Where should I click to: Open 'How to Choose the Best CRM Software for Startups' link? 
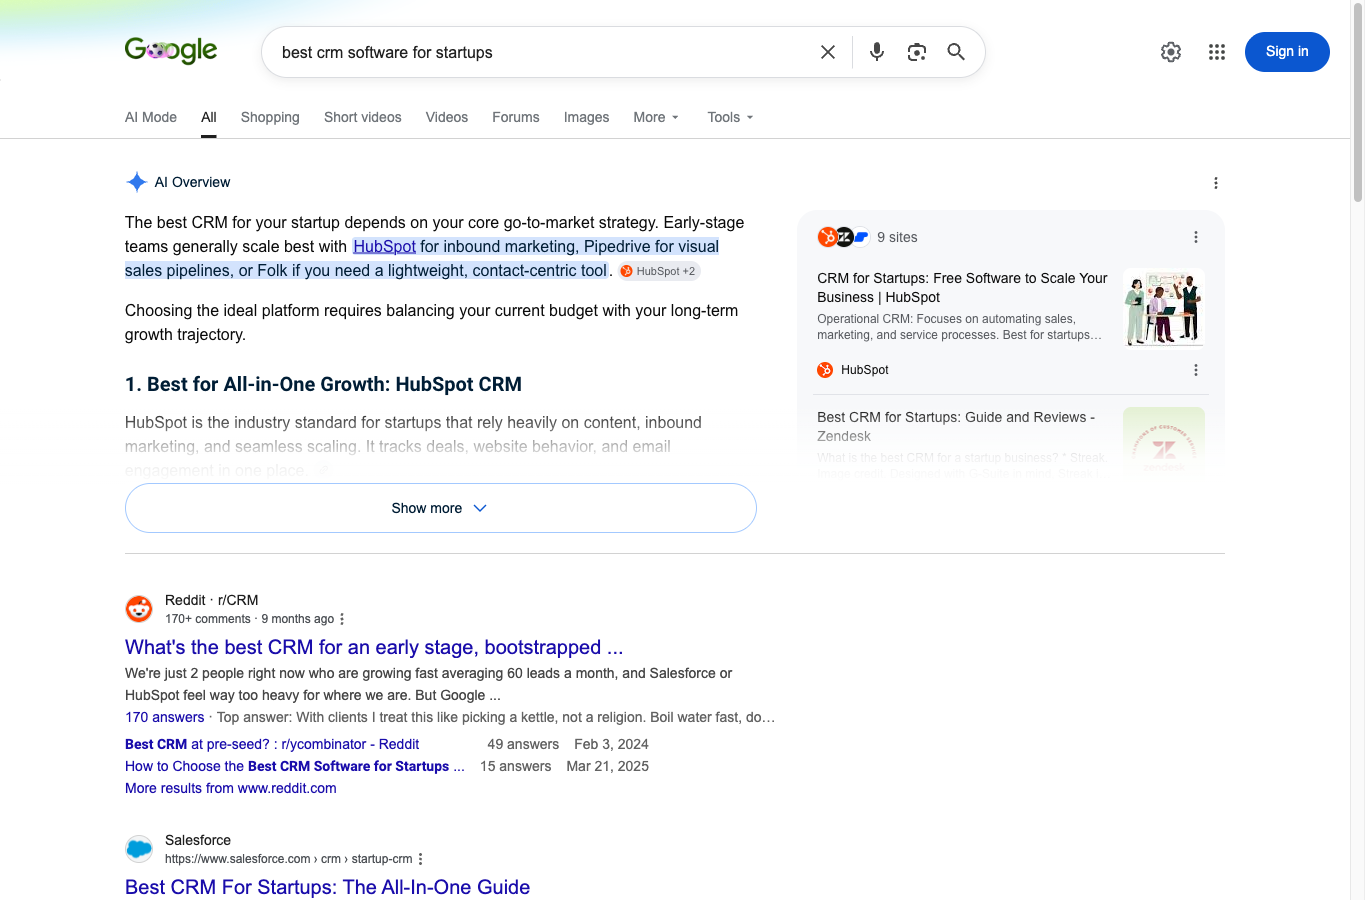coord(295,766)
